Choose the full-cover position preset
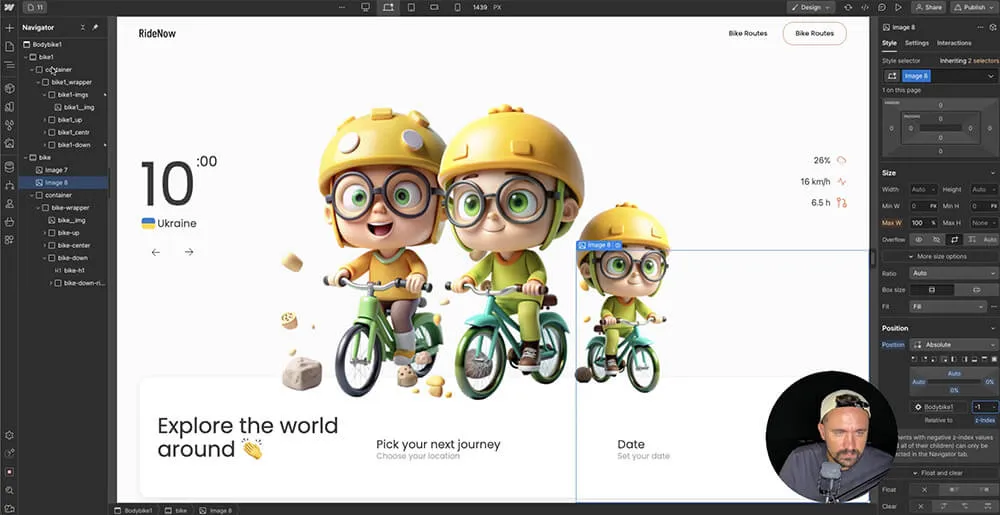The image size is (1000, 515). click(x=993, y=359)
